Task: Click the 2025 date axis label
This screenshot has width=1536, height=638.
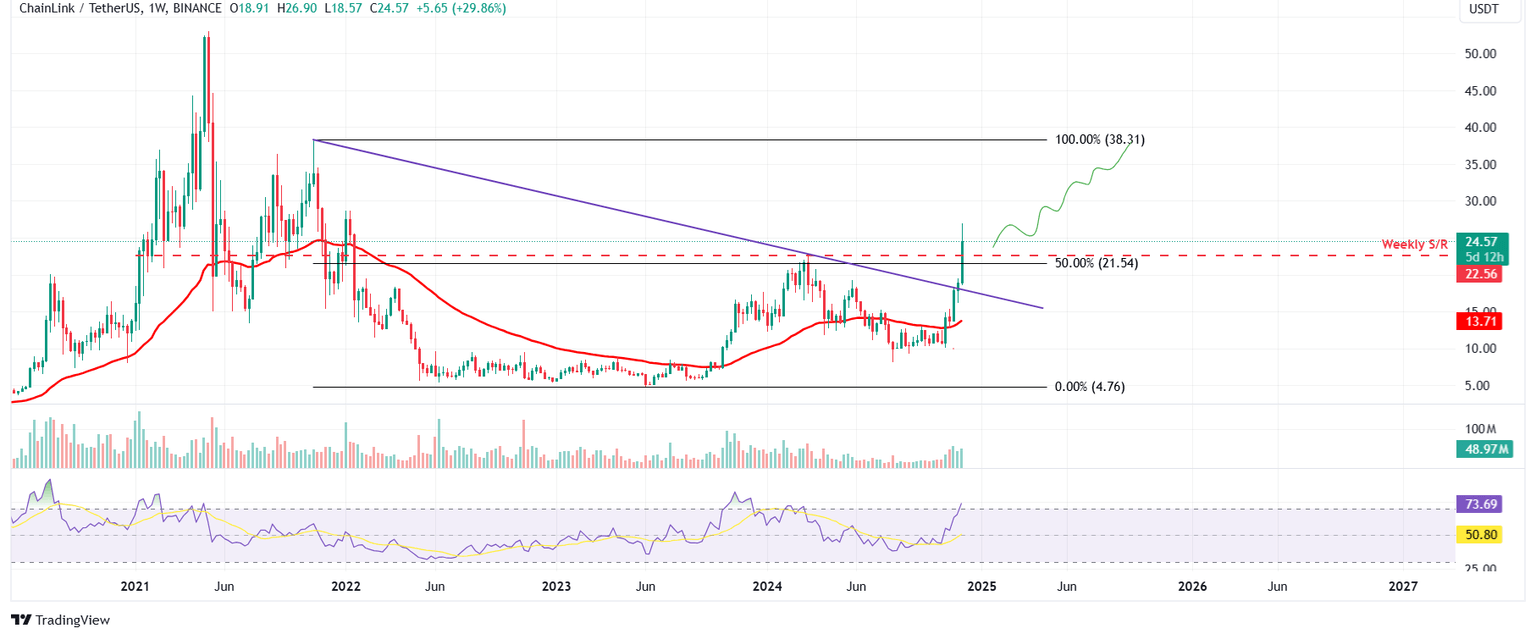Action: (x=980, y=587)
